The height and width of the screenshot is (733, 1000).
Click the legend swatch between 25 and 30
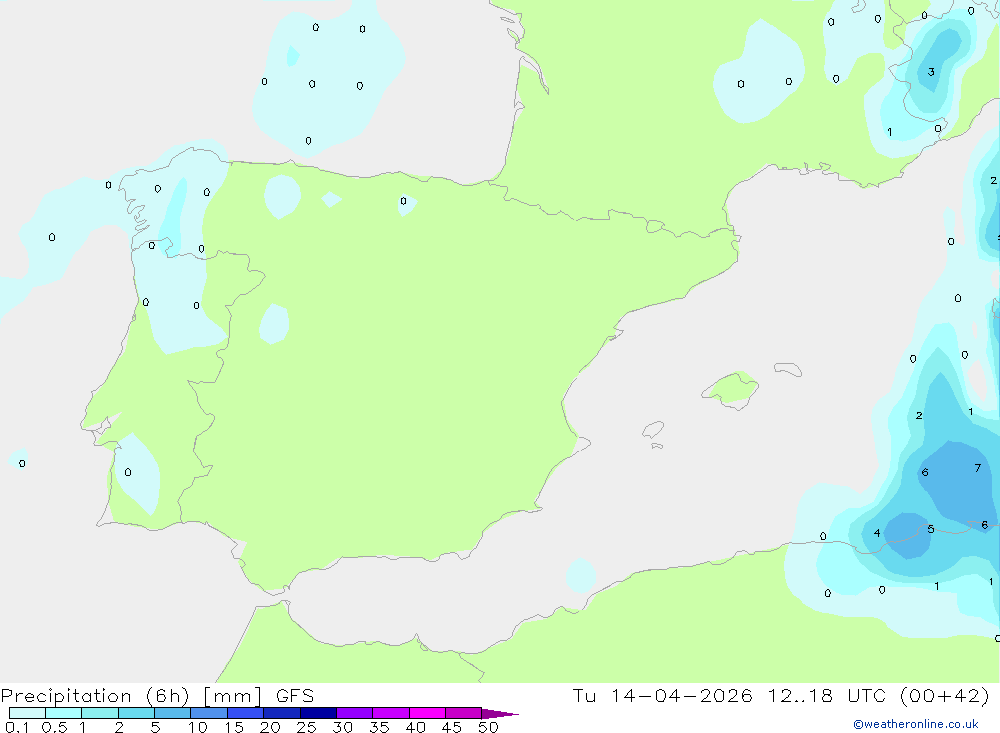(x=318, y=713)
